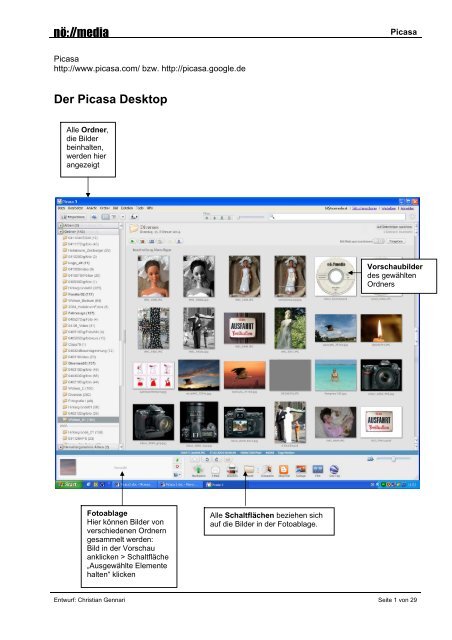The width and height of the screenshot is (452, 640).
Task: Click the green upload arrow button
Action: (x=198, y=469)
